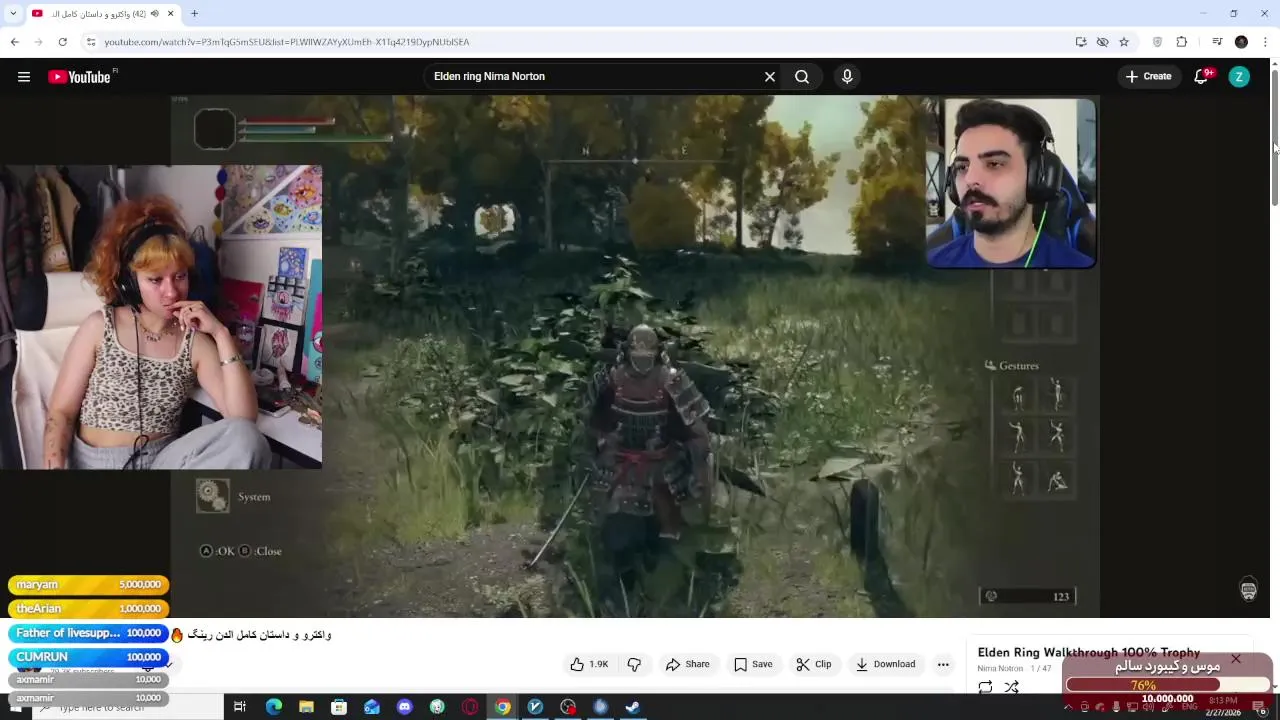Viewport: 1280px width, 720px height.
Task: Run search with magnifier icon
Action: (802, 77)
